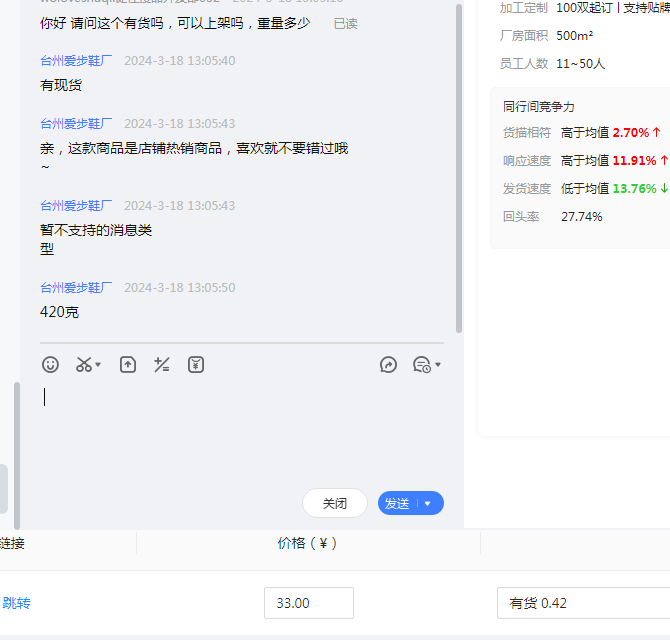Image resolution: width=670 pixels, height=640 pixels.
Task: Focus the chat message input area
Action: click(240, 430)
